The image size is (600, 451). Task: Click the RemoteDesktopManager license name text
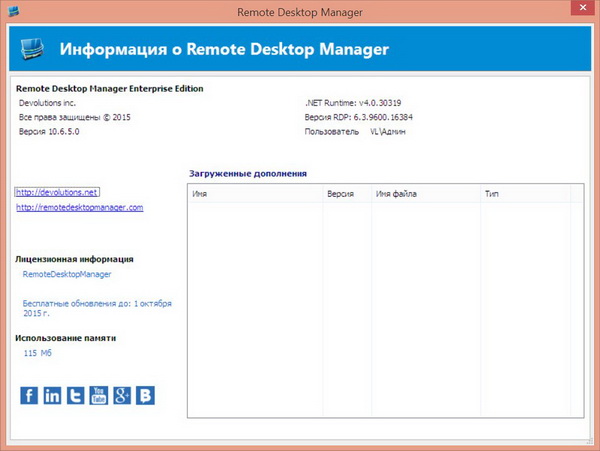66,273
